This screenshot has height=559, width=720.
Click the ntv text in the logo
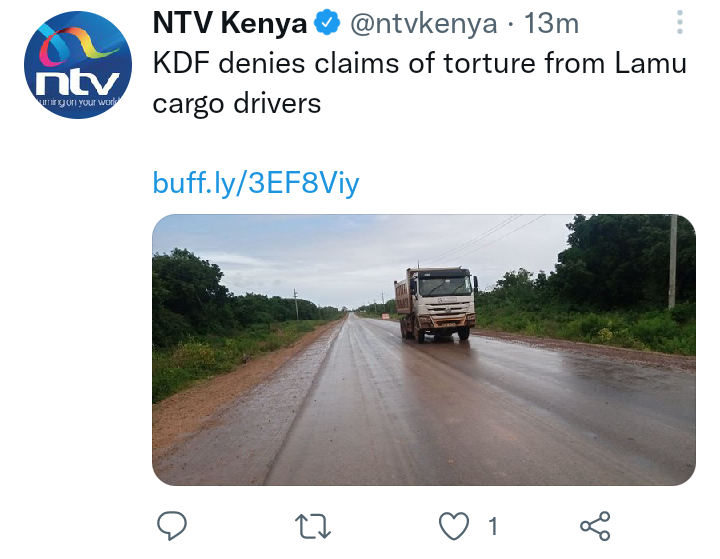point(78,83)
